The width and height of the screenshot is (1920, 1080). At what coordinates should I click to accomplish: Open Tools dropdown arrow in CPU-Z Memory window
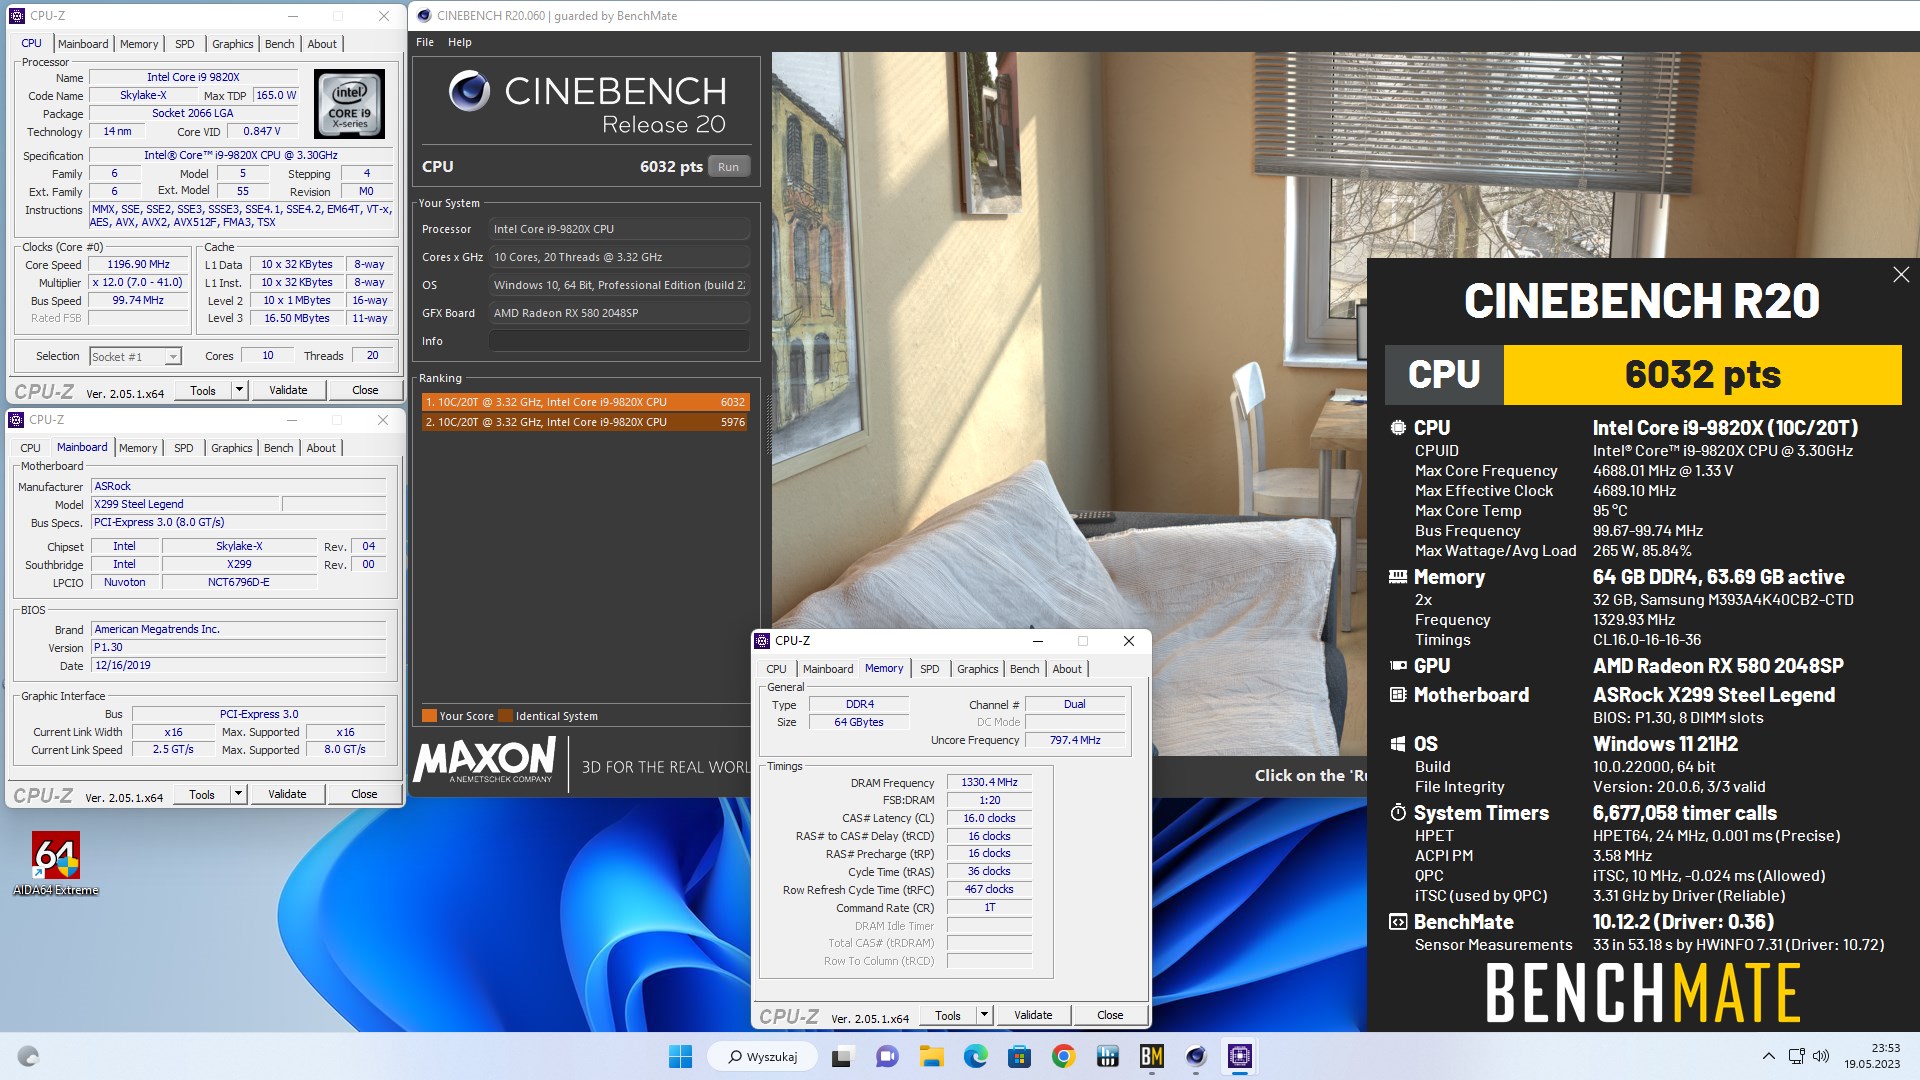[984, 1015]
